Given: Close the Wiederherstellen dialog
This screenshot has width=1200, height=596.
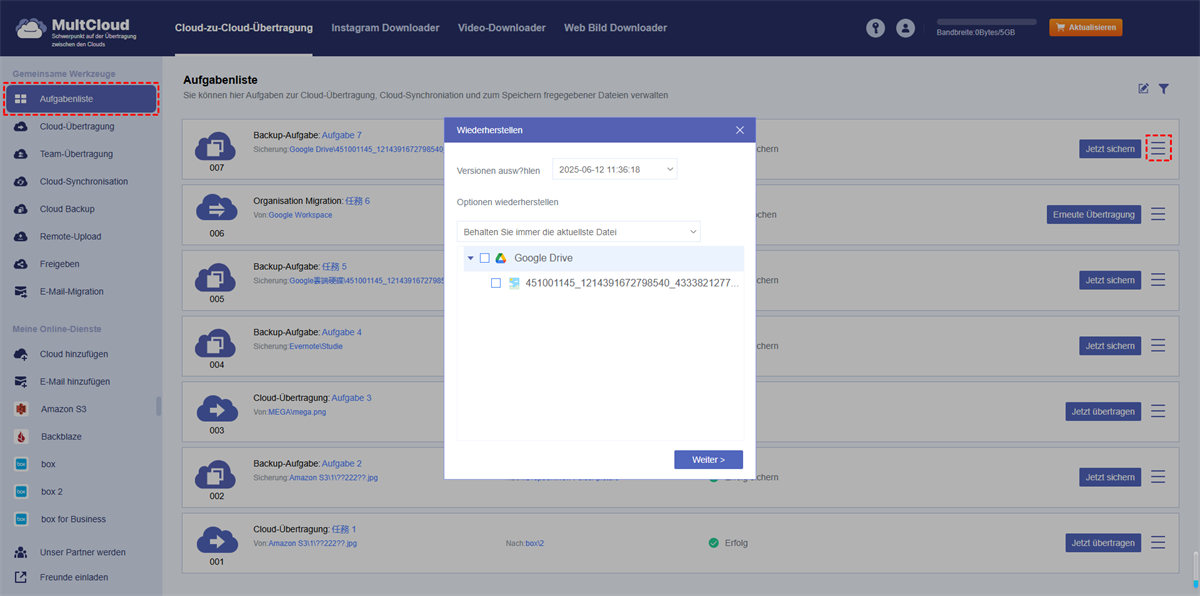Looking at the screenshot, I should (x=740, y=130).
